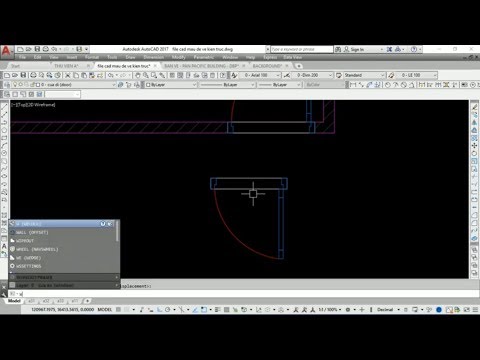Toggle Transparency in status bar

click(227, 310)
